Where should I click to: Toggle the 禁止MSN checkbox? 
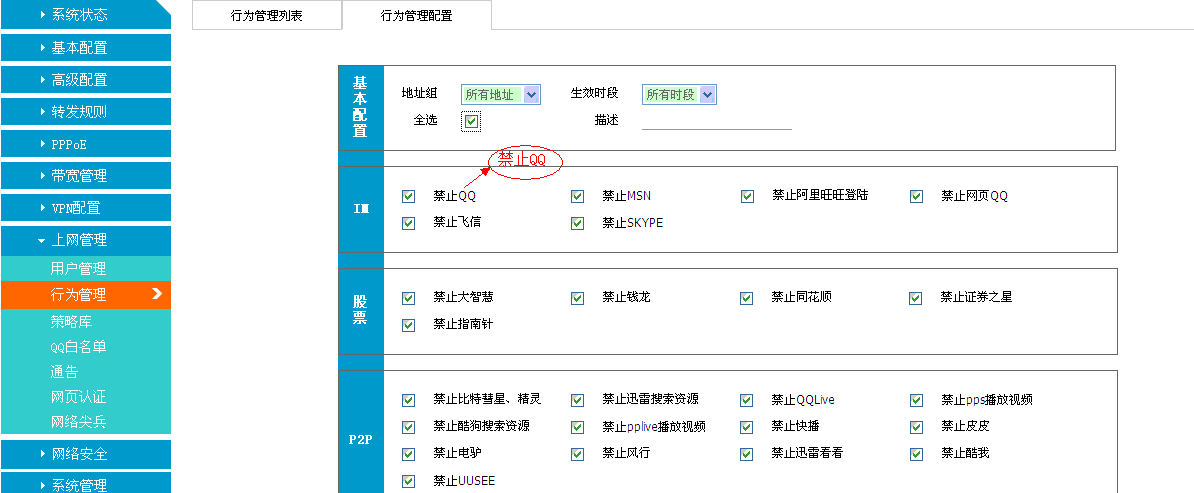coord(577,197)
